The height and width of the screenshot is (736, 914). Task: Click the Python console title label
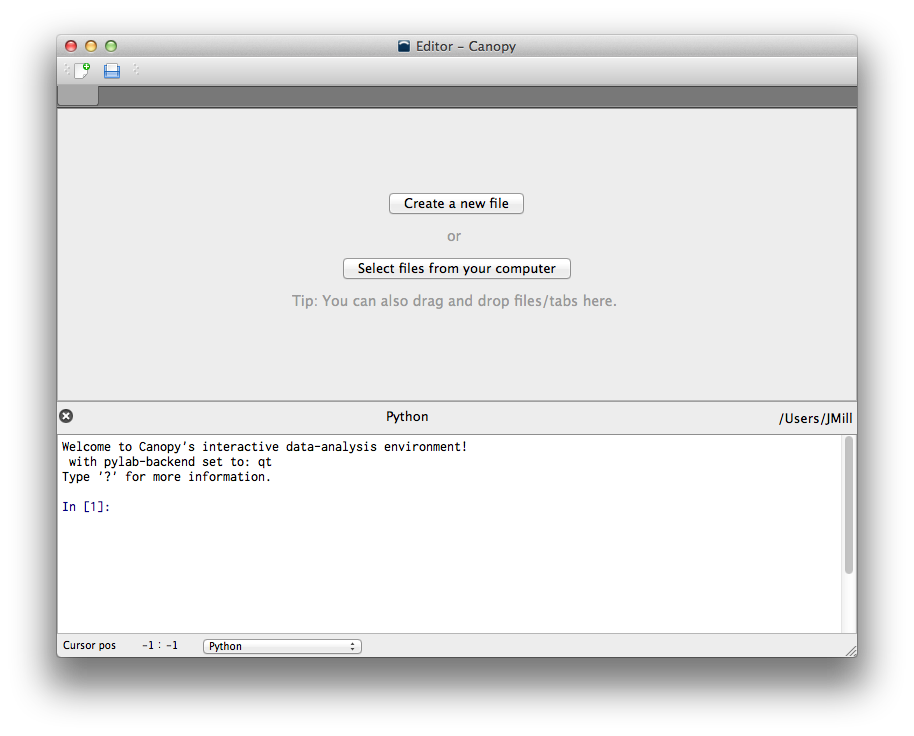pos(407,416)
